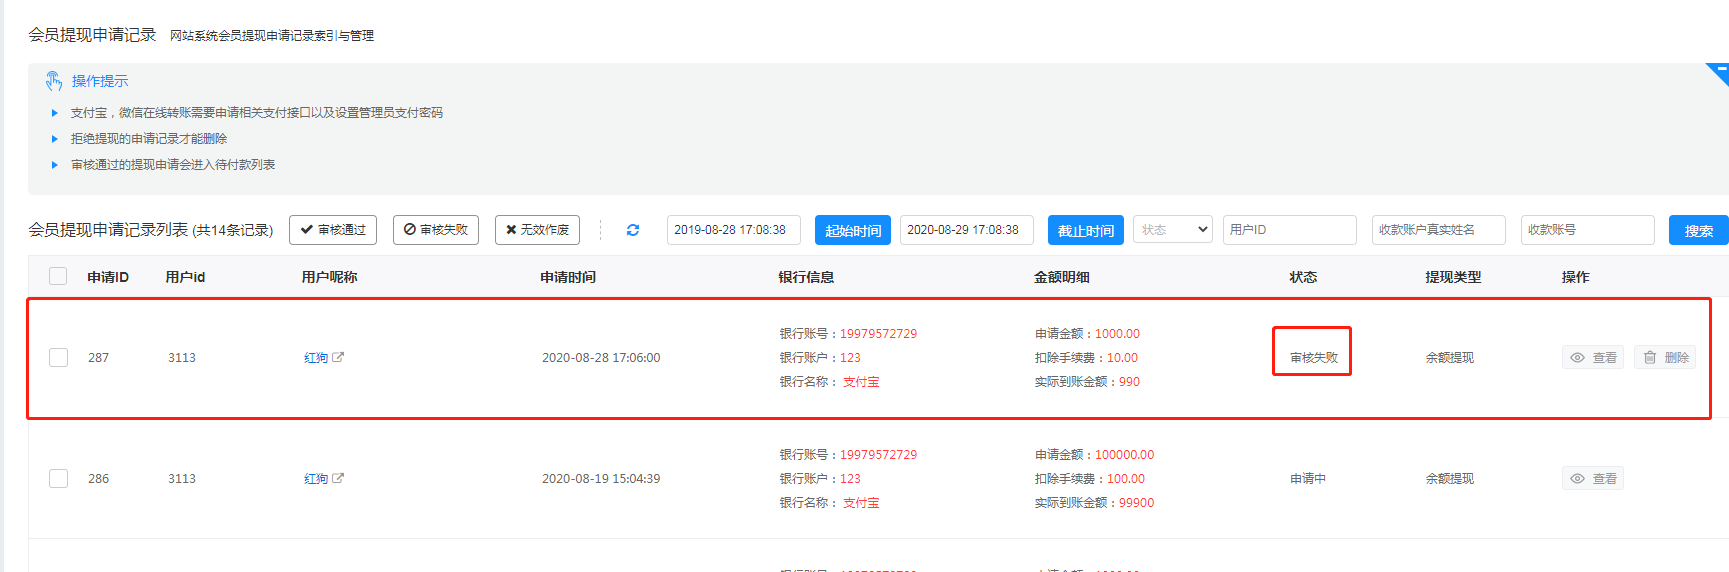Screen dimensions: 1729x572
Task: Collapse the tips panel via blue corner icon
Action: [1719, 71]
